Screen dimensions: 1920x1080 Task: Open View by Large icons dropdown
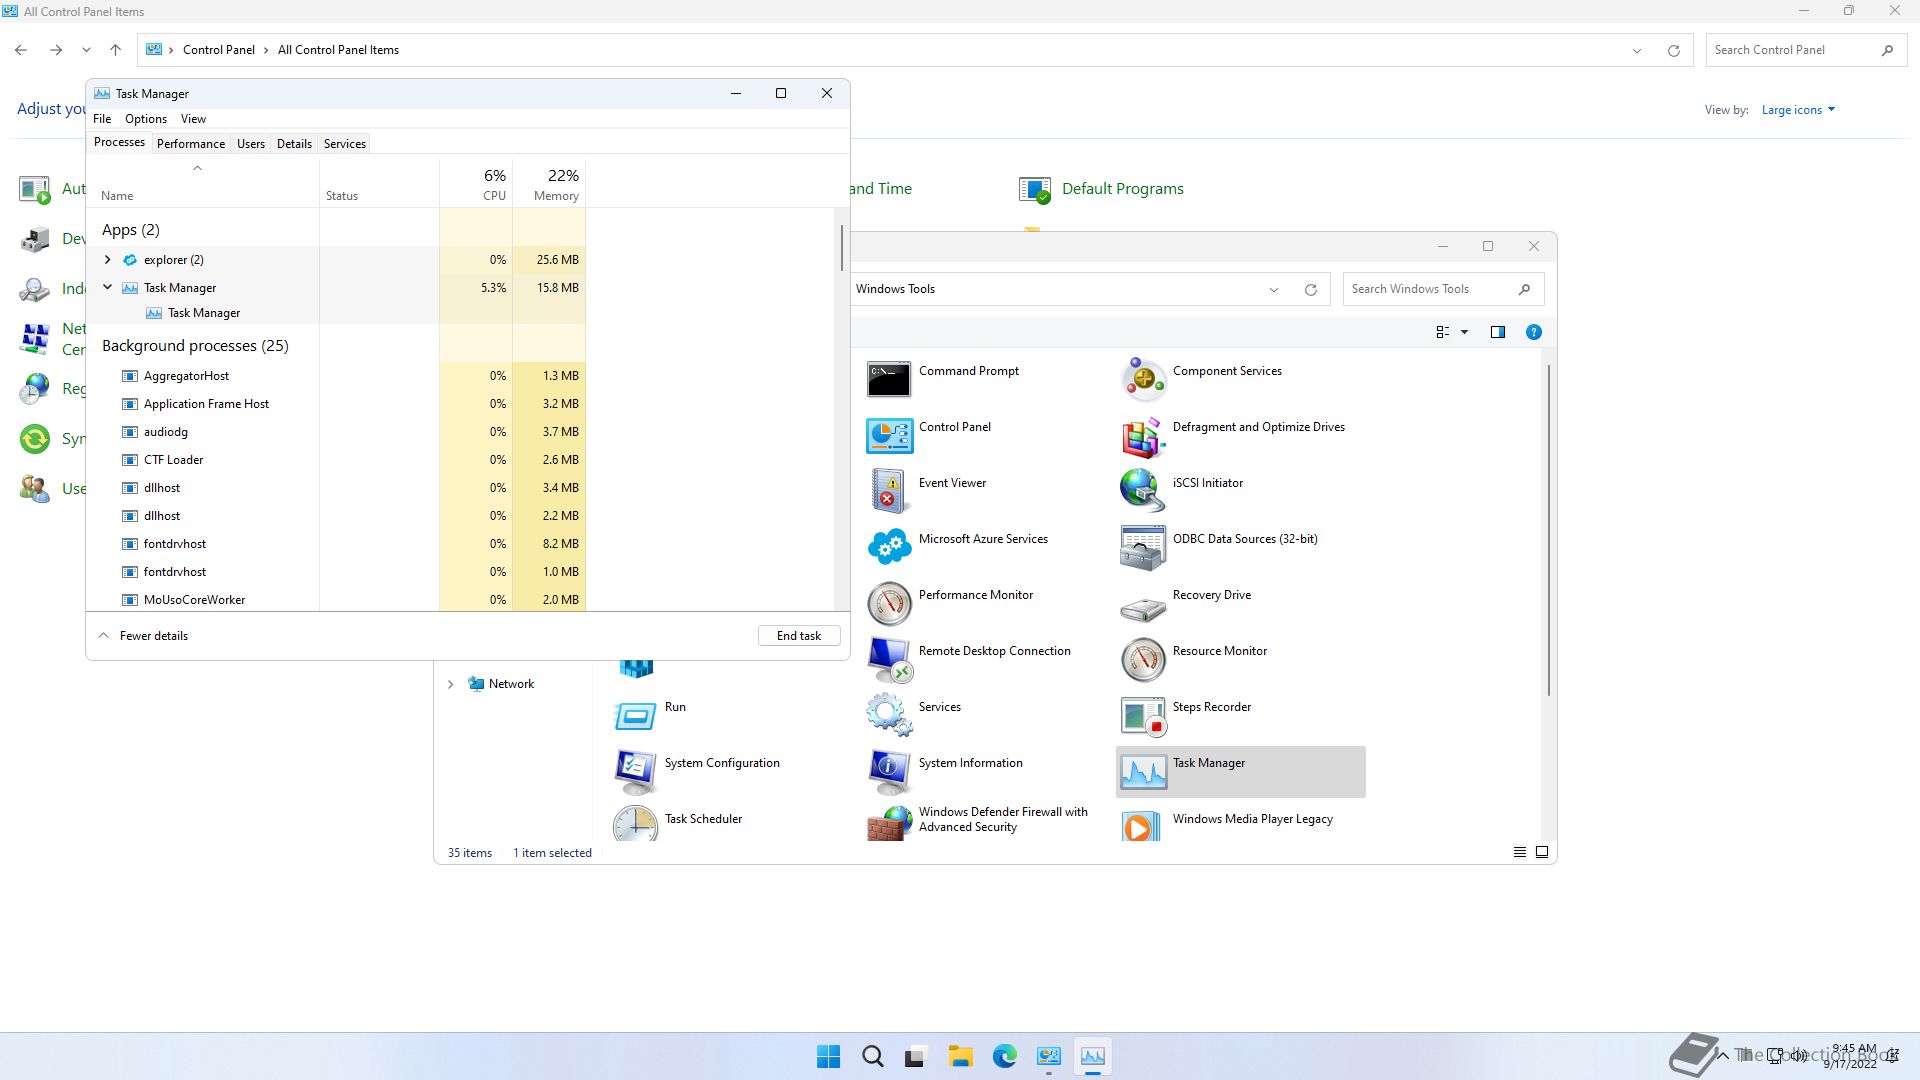coord(1798,110)
